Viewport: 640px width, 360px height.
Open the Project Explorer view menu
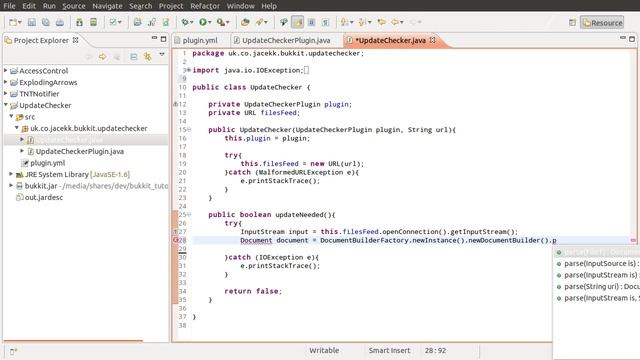162,54
